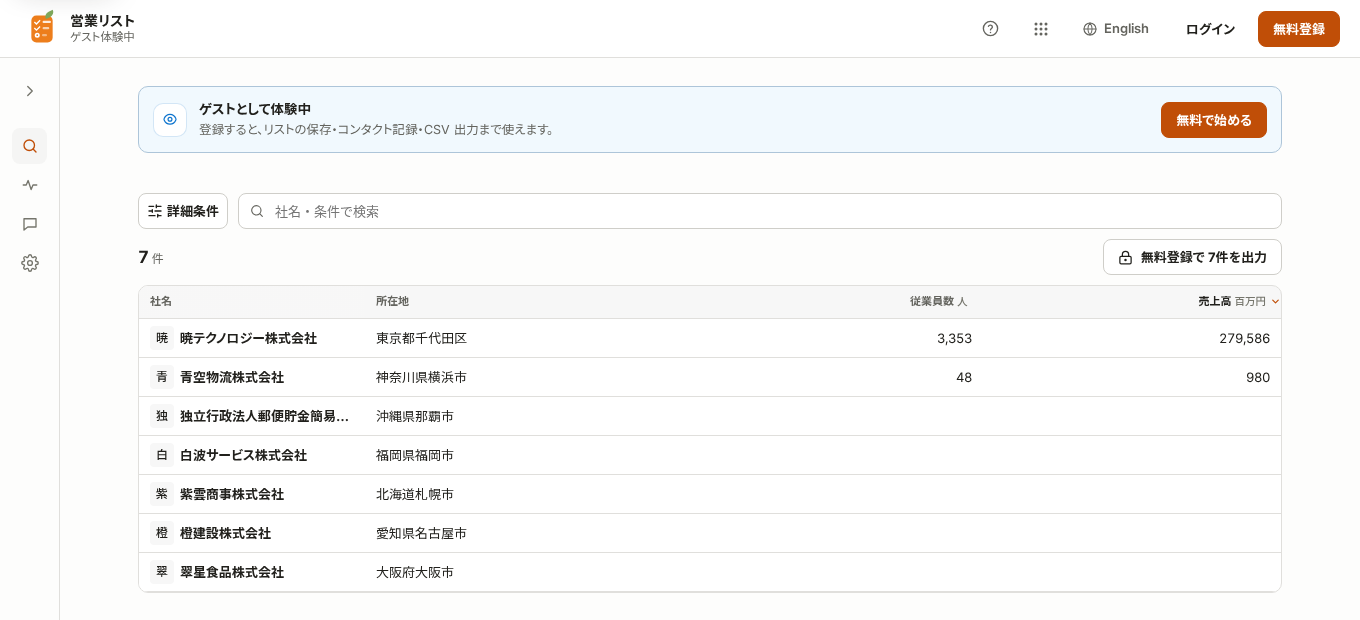The width and height of the screenshot is (1360, 620).
Task: Switch language to English
Action: click(1116, 29)
